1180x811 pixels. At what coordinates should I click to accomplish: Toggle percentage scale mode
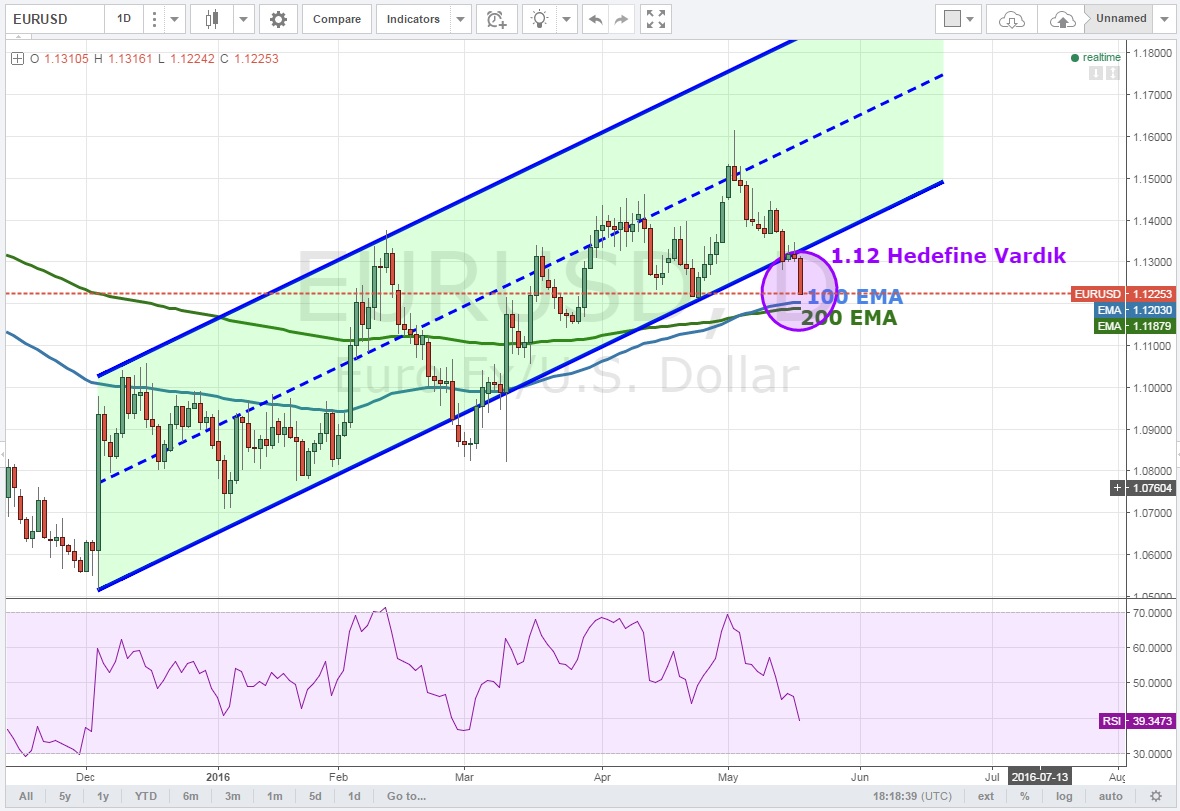(1024, 796)
